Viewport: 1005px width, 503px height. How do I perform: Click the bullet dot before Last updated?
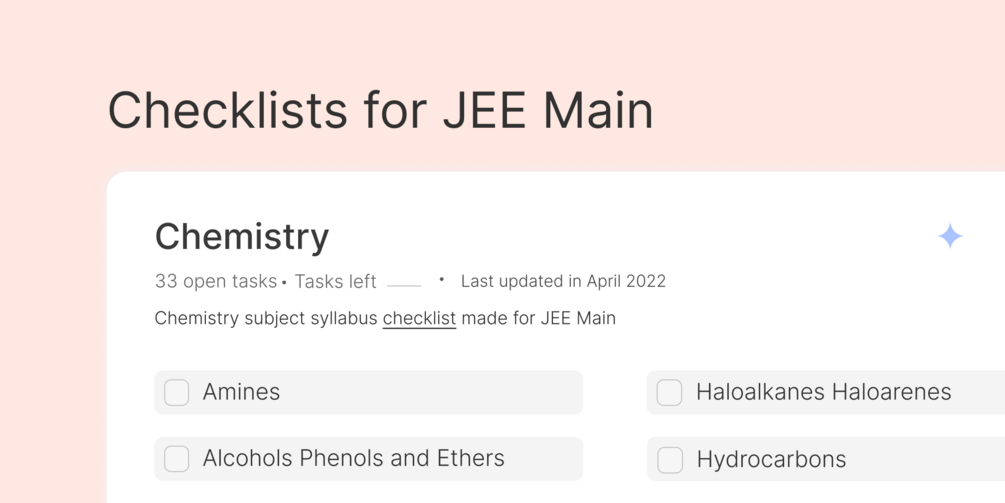441,280
